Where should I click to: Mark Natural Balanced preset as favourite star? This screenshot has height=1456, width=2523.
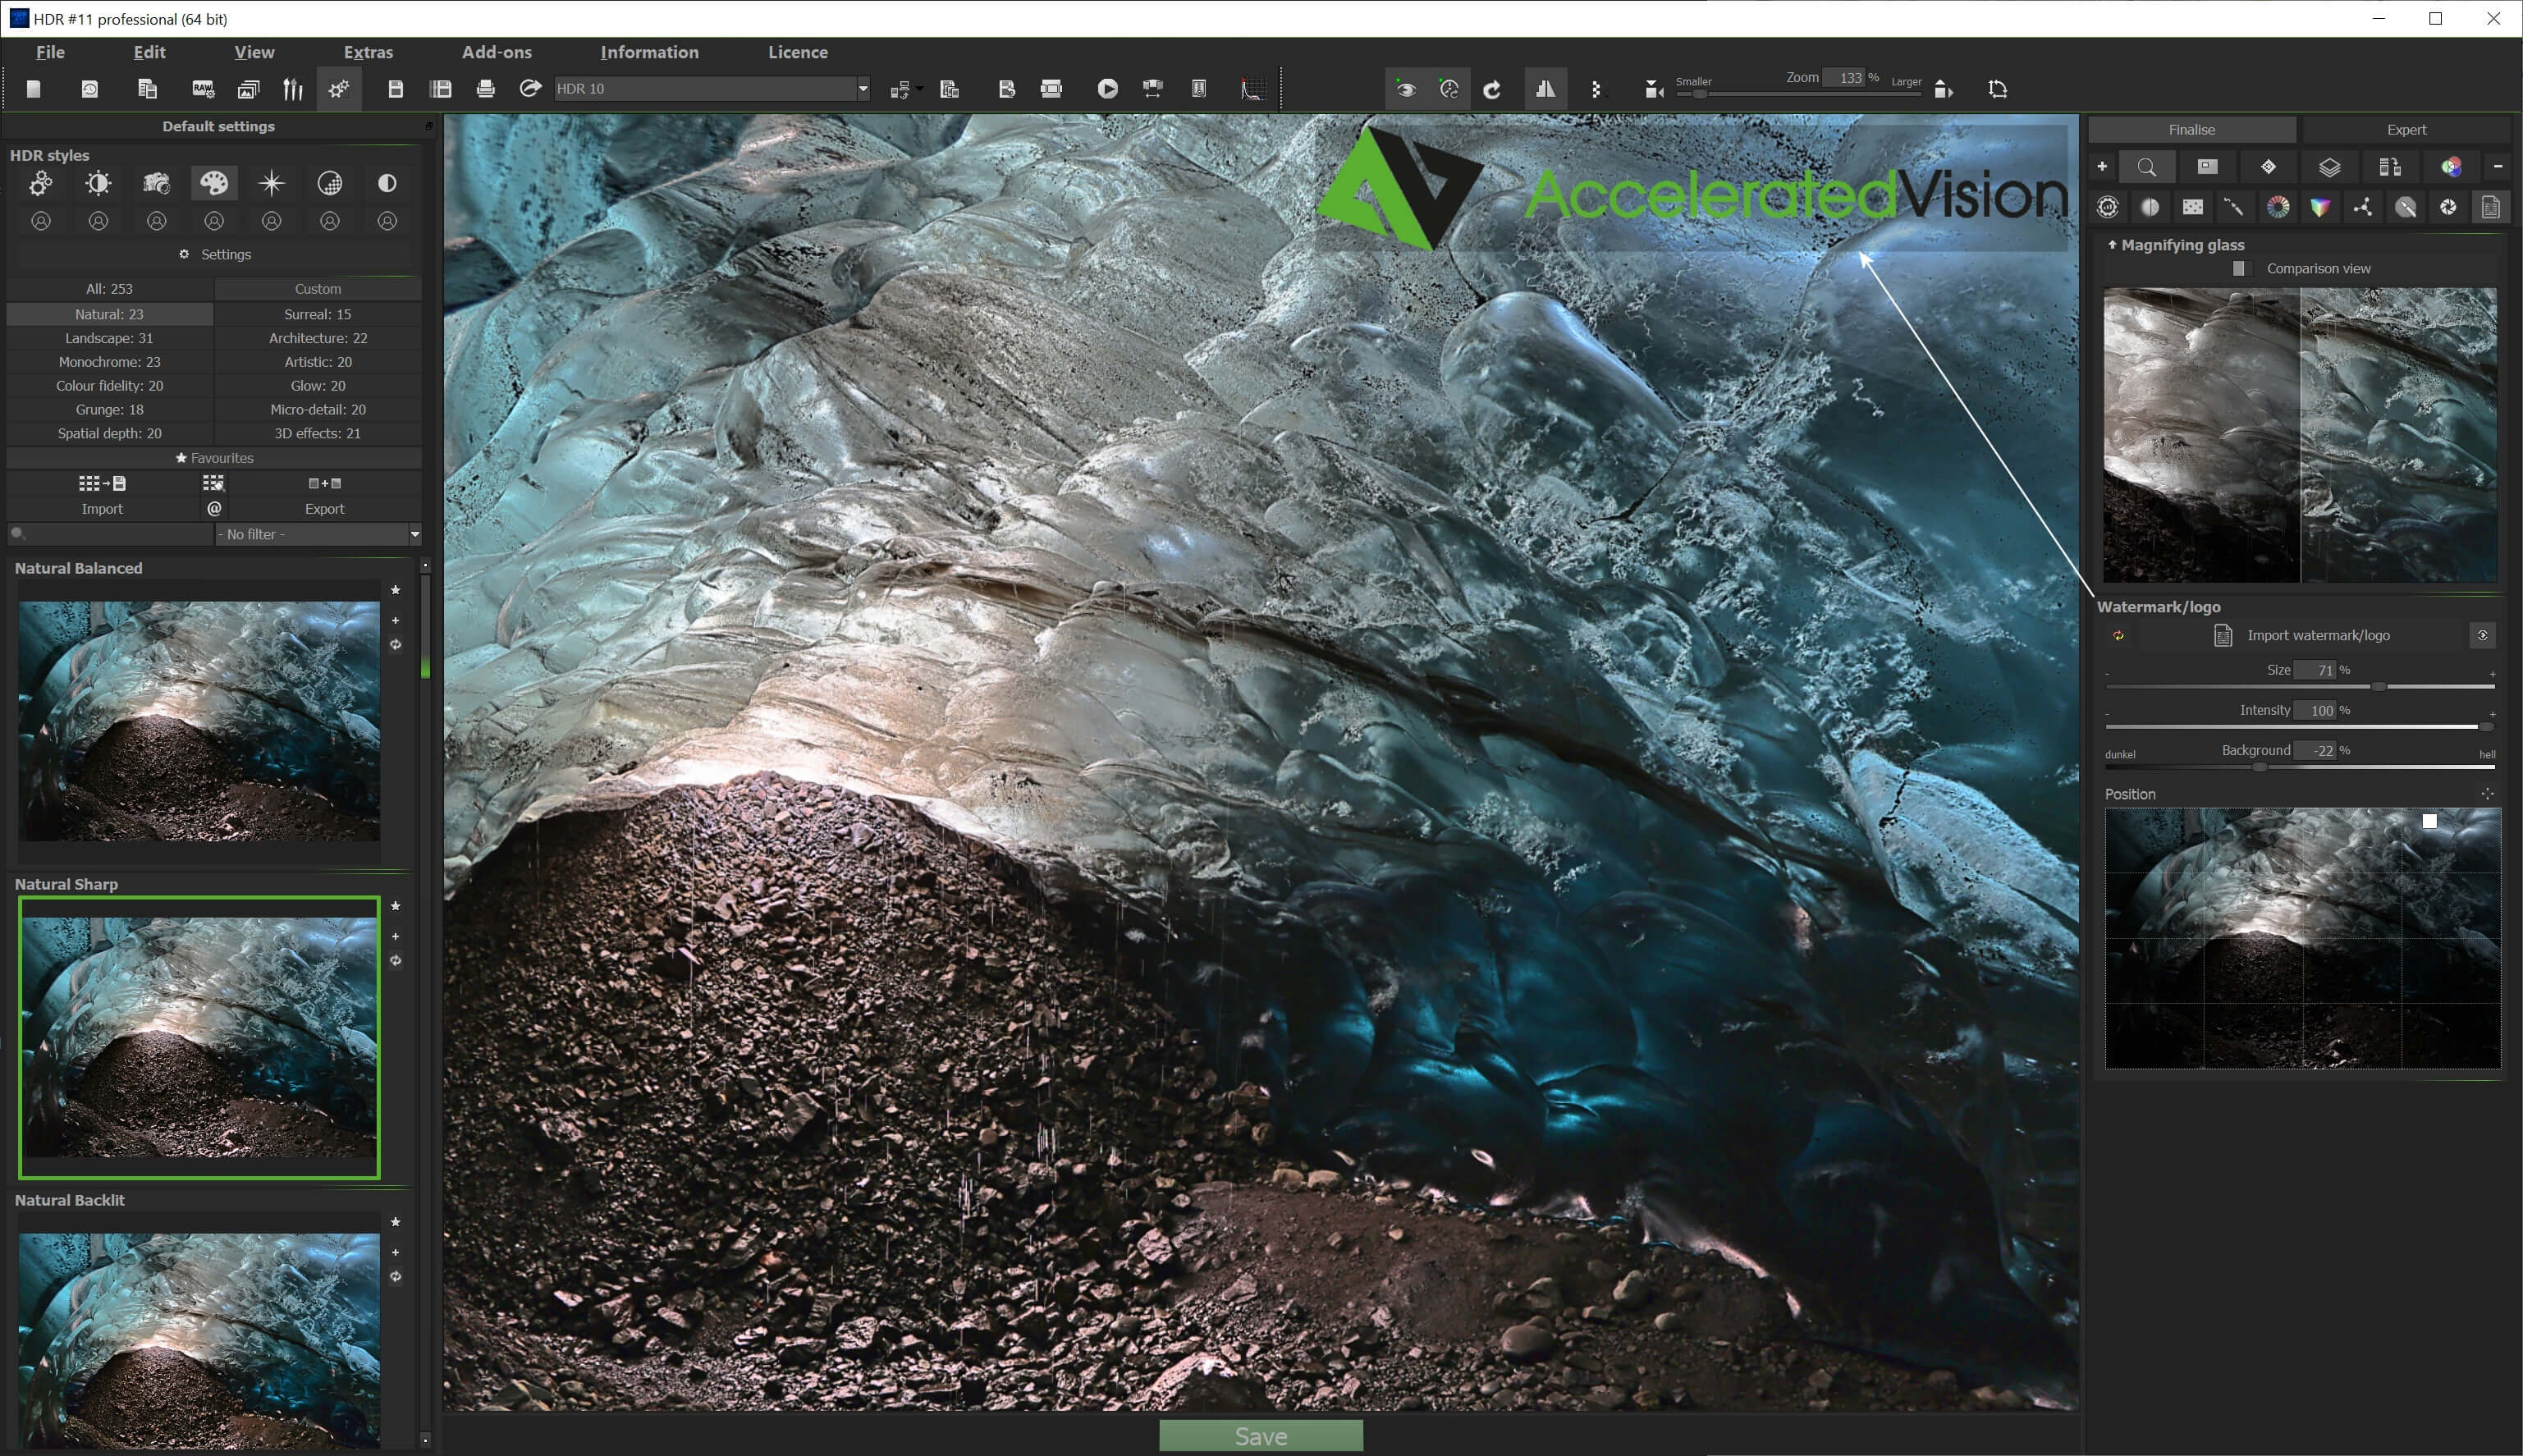395,590
